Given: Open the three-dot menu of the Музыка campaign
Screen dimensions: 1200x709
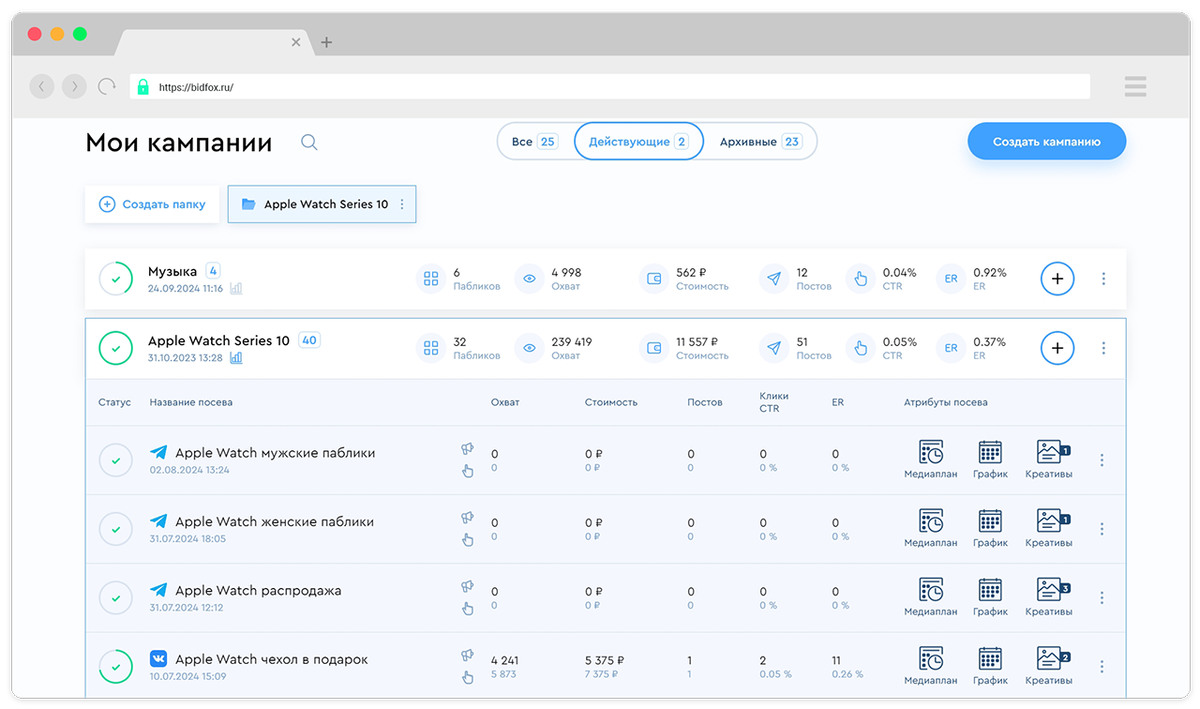Looking at the screenshot, I should coord(1104,279).
